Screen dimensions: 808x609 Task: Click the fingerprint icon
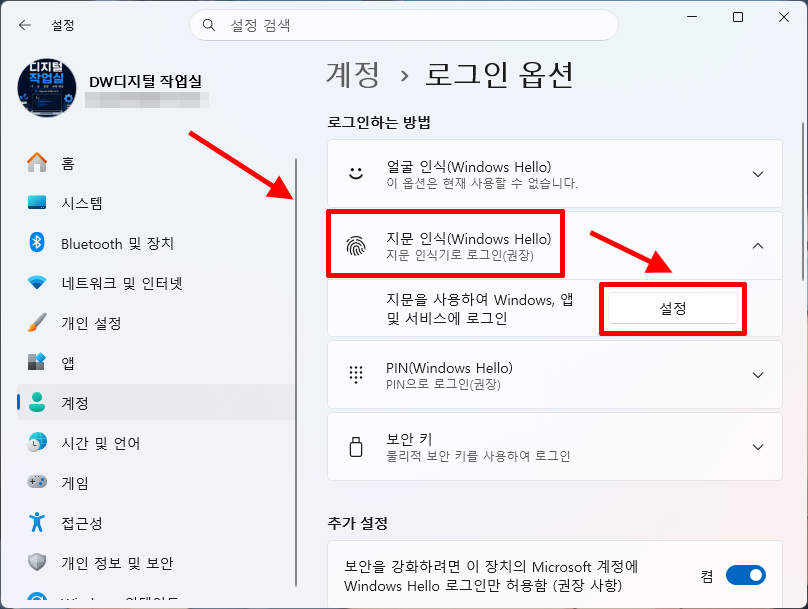tap(356, 246)
